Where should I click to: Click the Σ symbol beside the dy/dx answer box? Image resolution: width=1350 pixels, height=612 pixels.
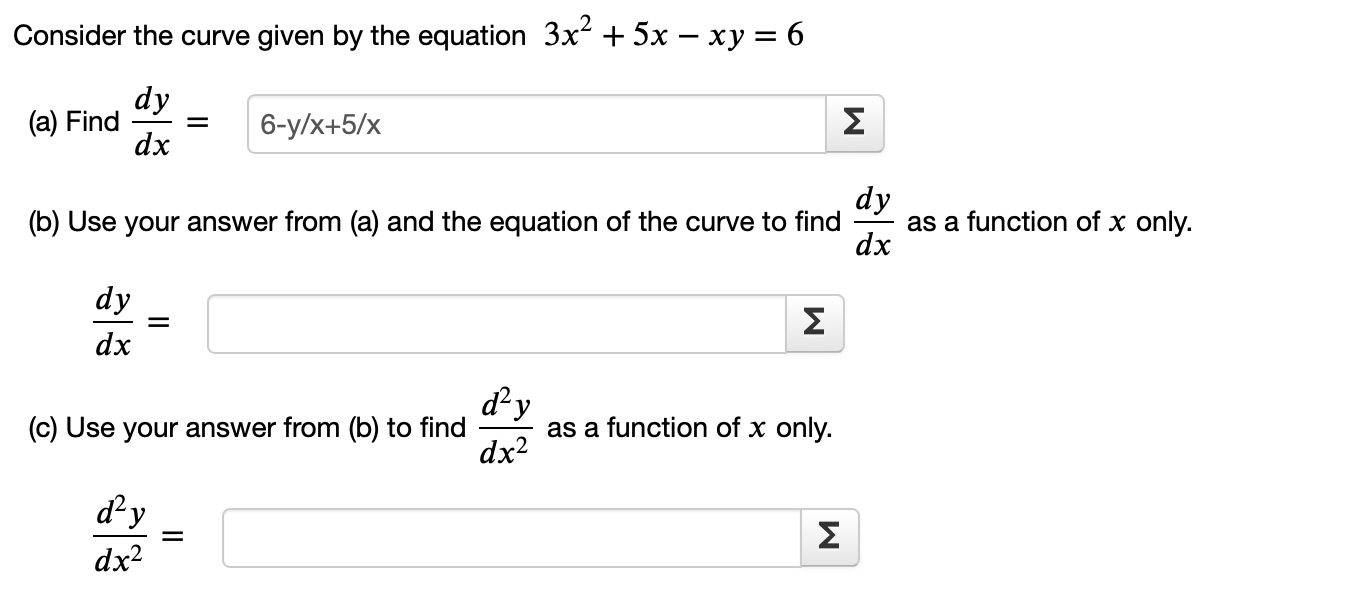[855, 122]
